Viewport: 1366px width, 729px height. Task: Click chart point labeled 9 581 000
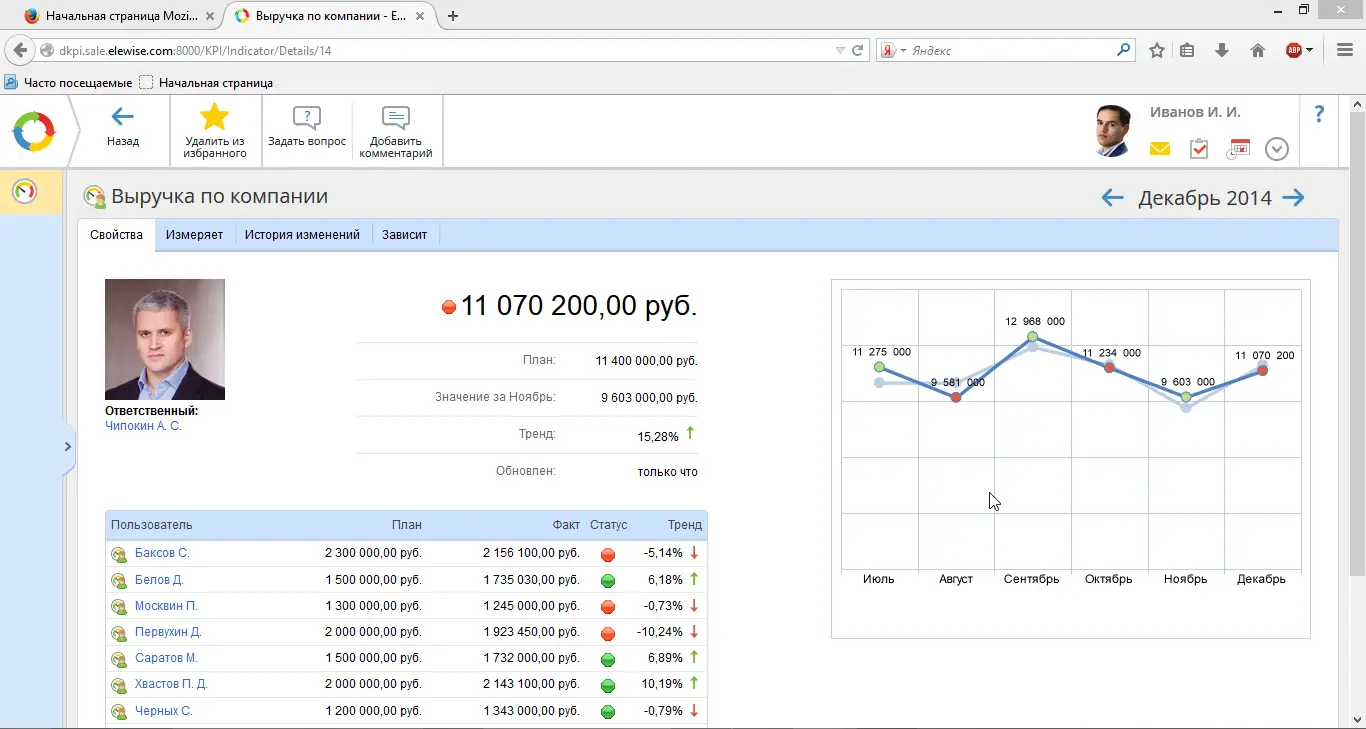(x=956, y=398)
